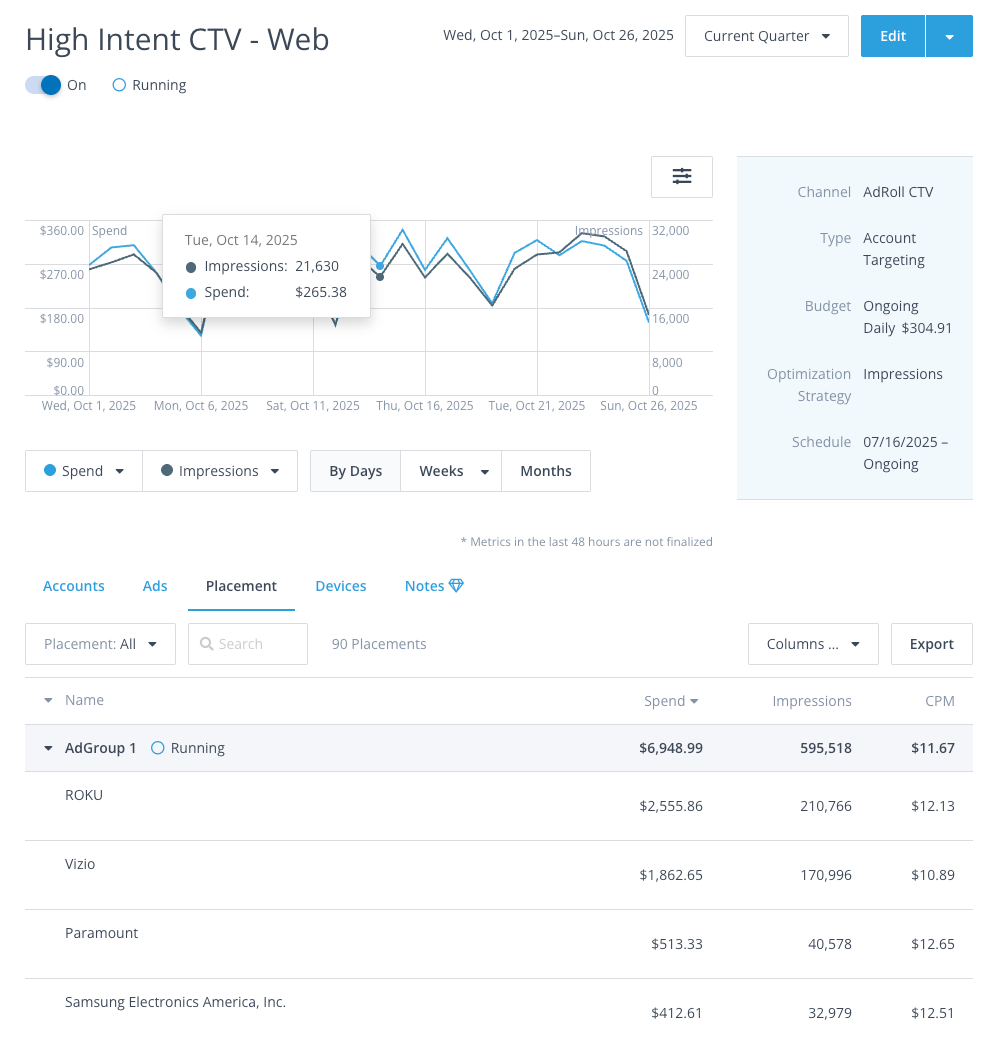This screenshot has width=1001, height=1045.
Task: Open the Placement: All filter dropdown
Action: [100, 644]
